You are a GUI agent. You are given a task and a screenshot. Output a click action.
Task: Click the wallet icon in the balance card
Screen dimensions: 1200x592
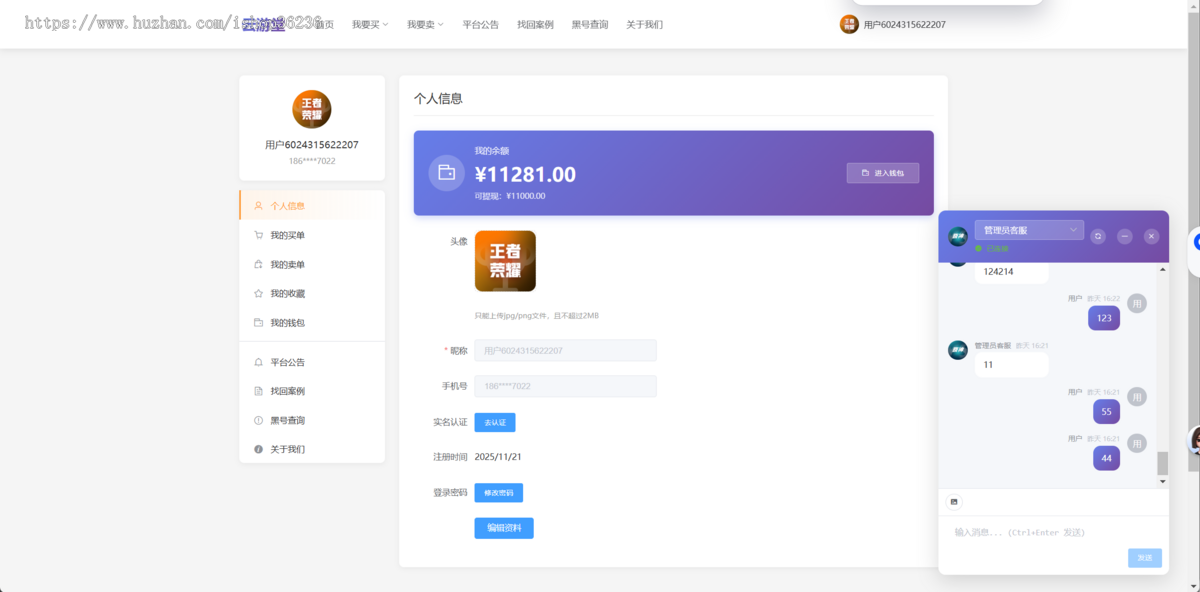point(447,173)
